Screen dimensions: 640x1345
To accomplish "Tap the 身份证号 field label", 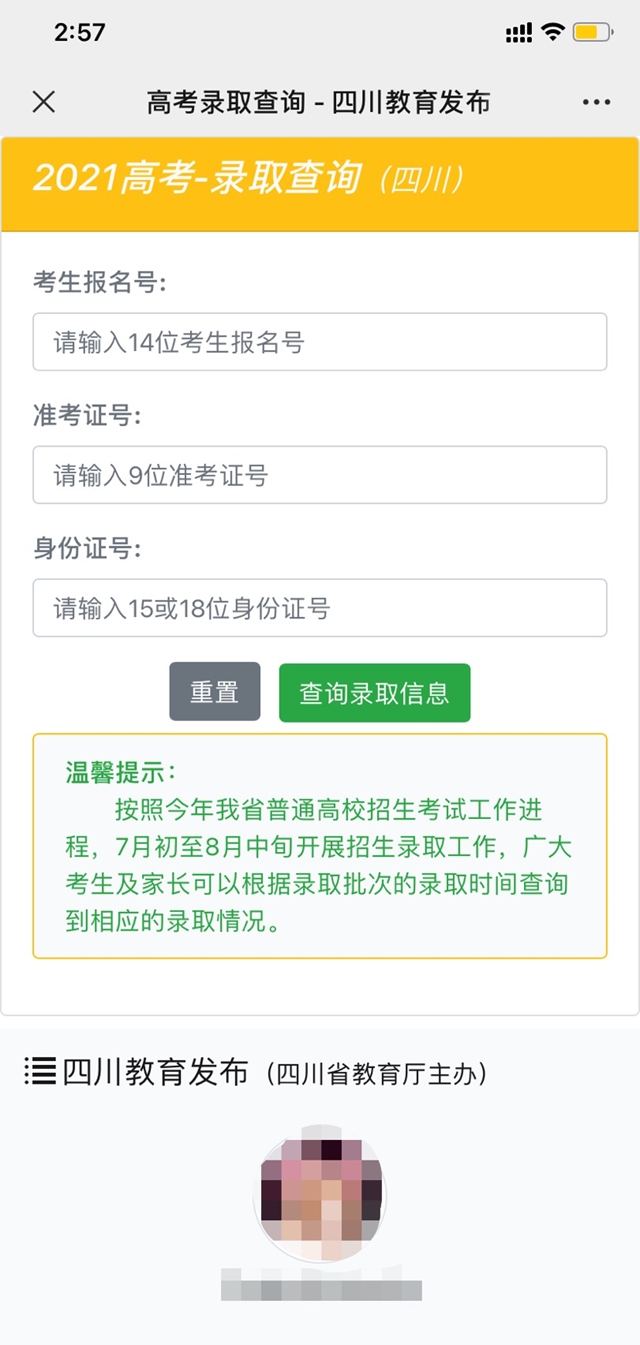I will [84, 549].
